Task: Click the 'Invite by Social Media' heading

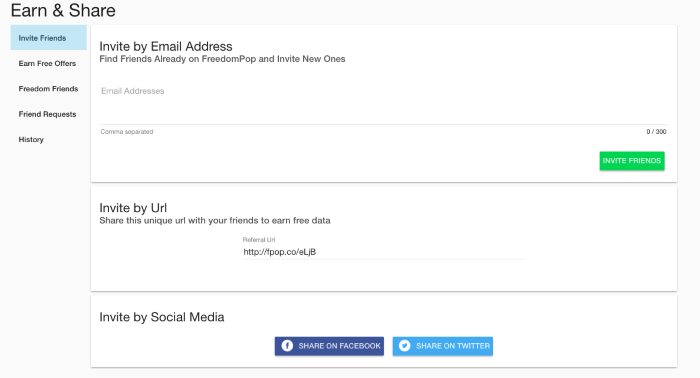Action: [x=162, y=317]
